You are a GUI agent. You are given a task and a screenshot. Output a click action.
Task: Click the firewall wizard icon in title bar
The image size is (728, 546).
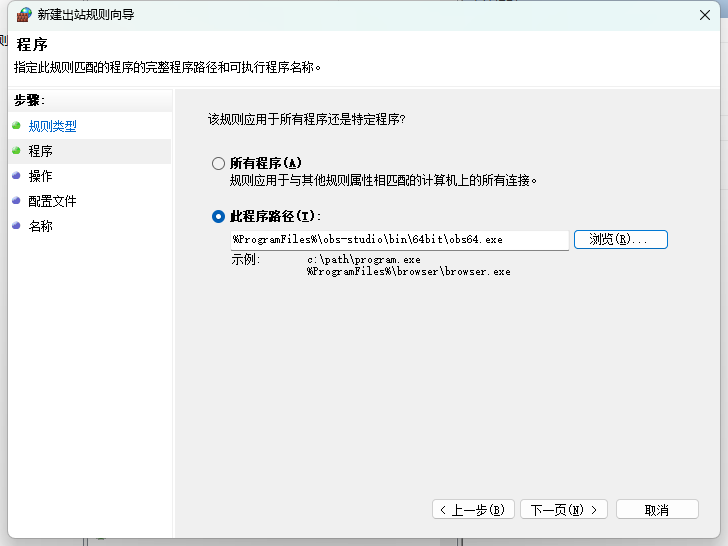coord(24,15)
